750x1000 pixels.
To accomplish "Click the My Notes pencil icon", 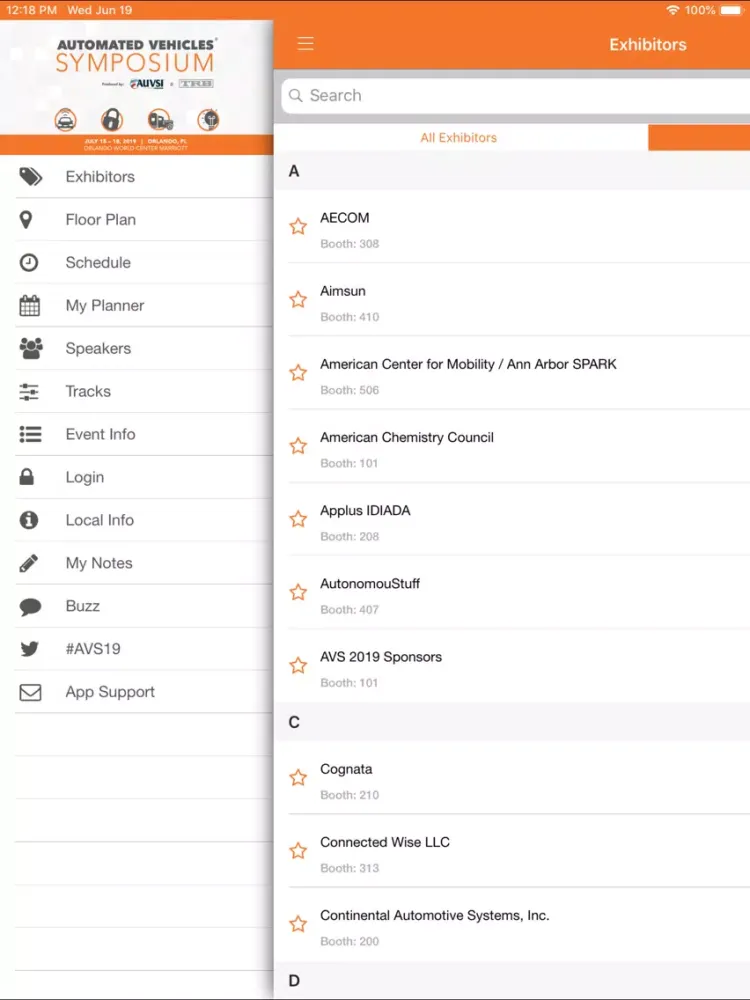I will click(x=29, y=563).
